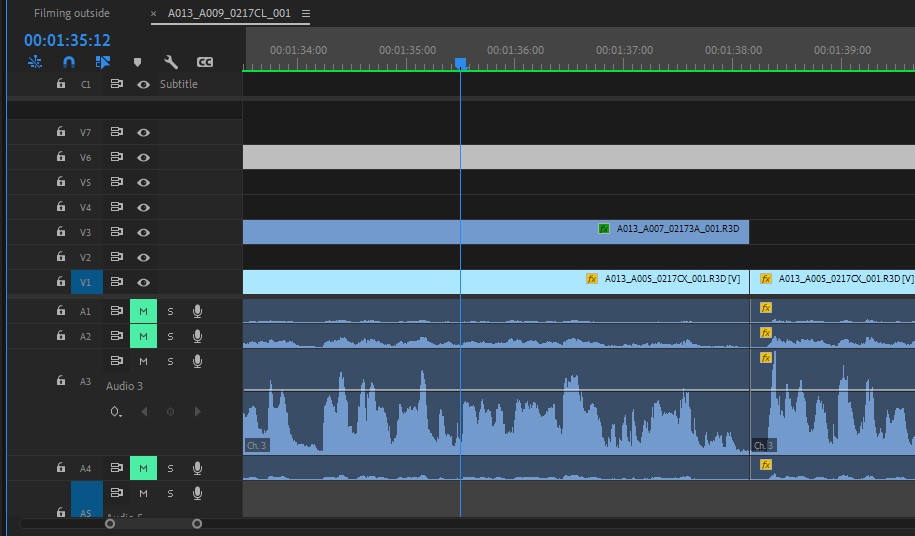Toggle lock on V6 track
915x536 pixels.
click(x=61, y=157)
